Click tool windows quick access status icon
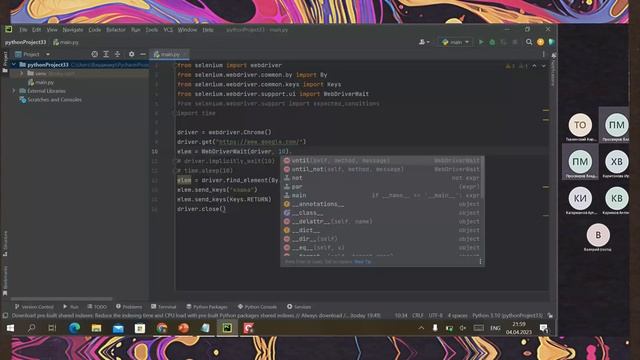 5,316
